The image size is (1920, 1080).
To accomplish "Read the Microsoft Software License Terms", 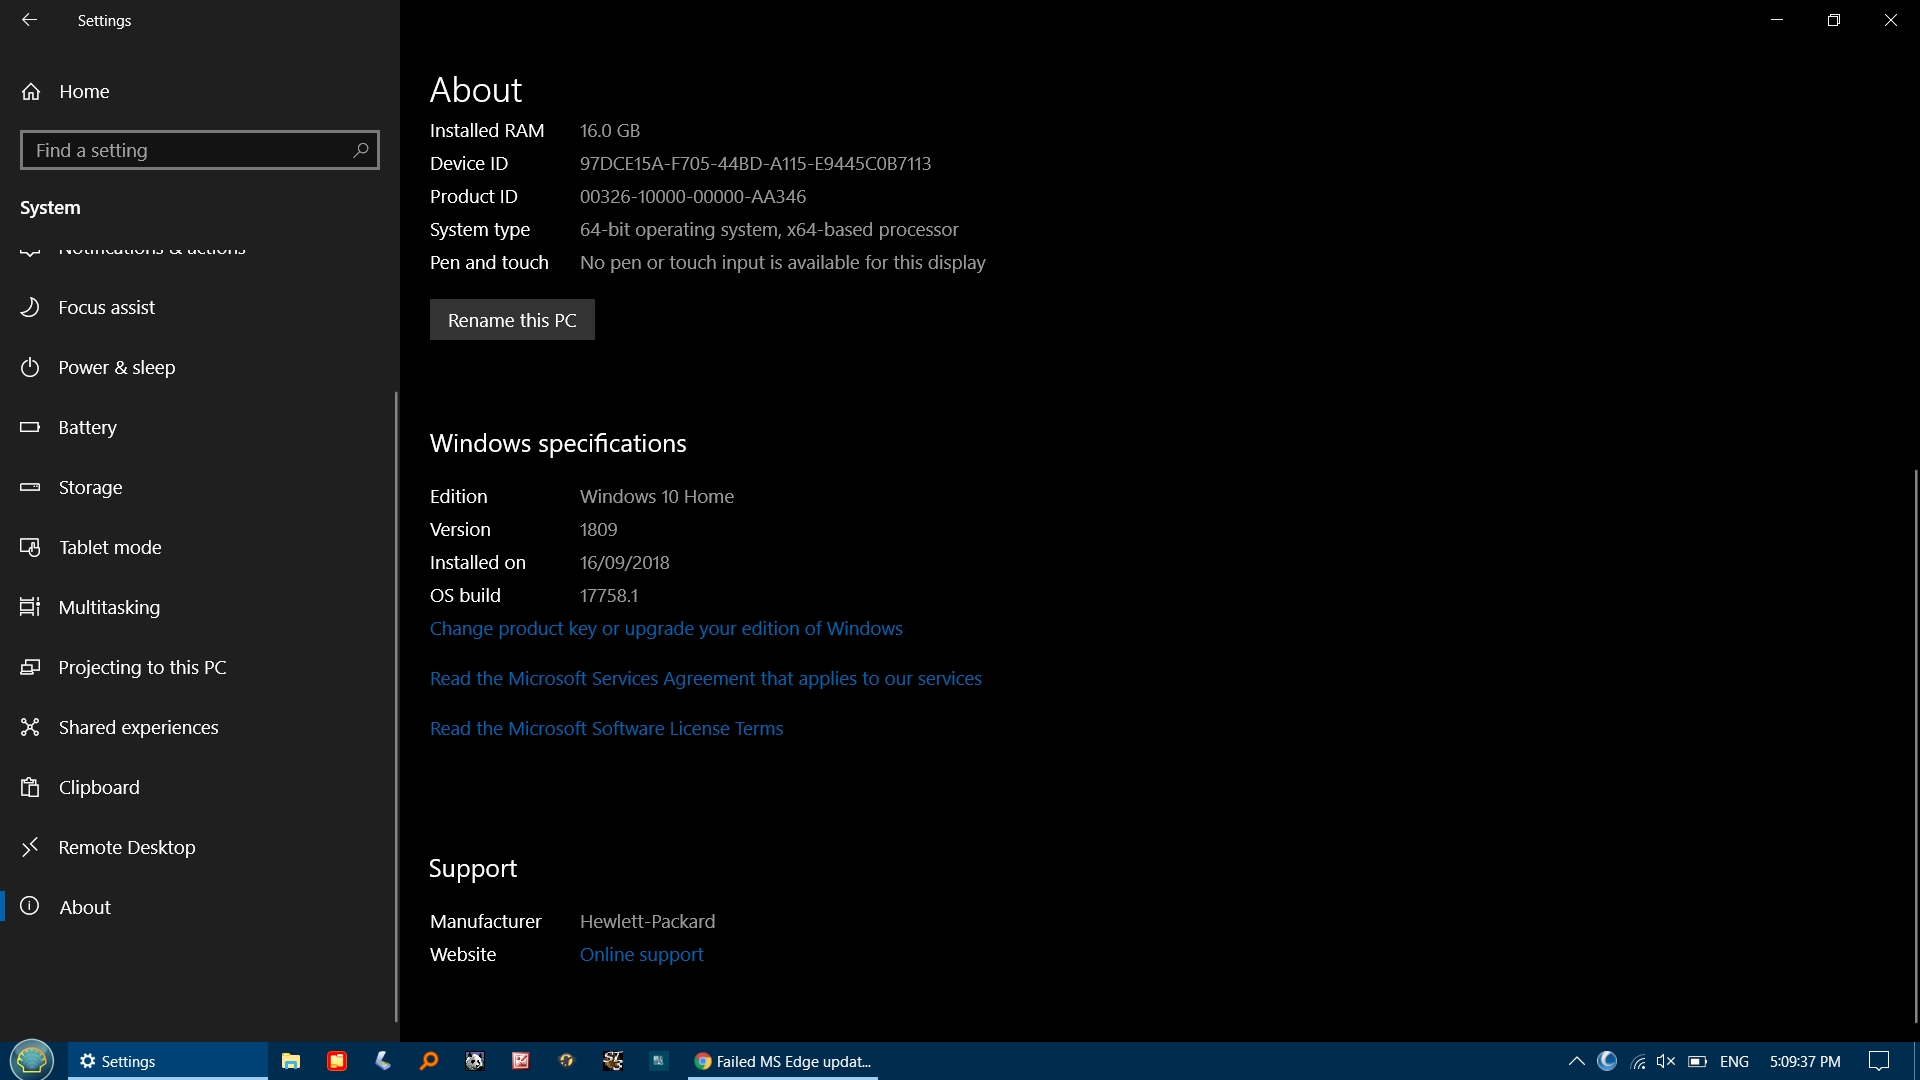I will pos(607,728).
